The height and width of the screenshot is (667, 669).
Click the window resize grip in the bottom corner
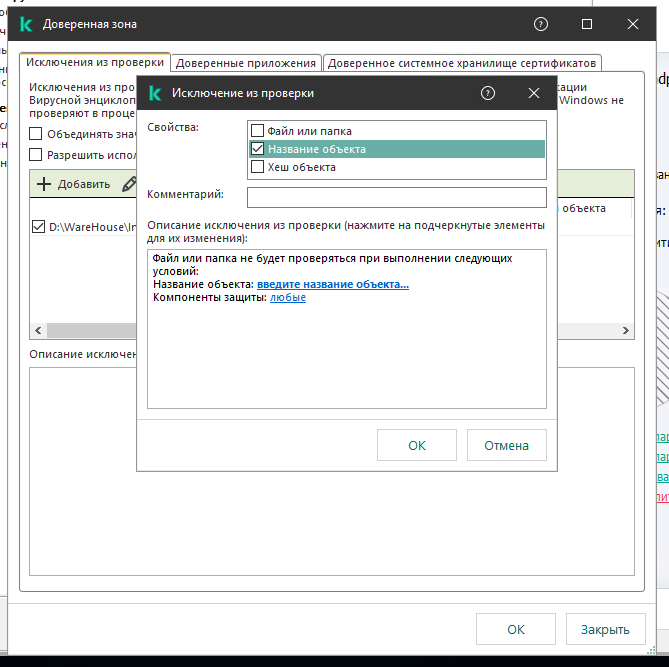tap(651, 650)
